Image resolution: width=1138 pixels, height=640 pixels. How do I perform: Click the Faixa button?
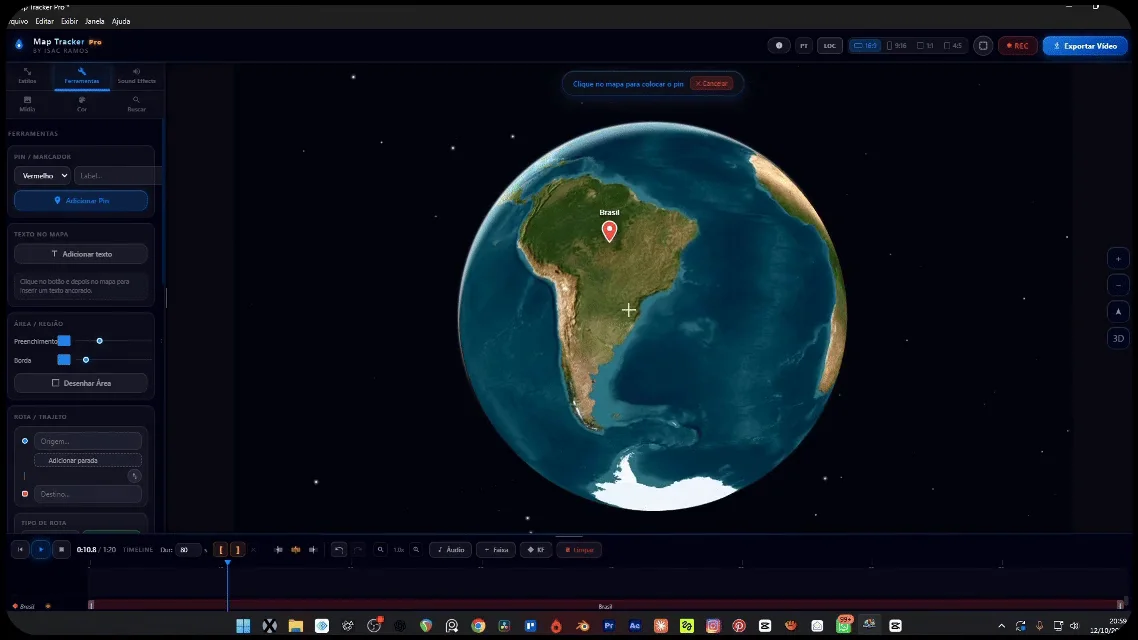[x=496, y=549]
